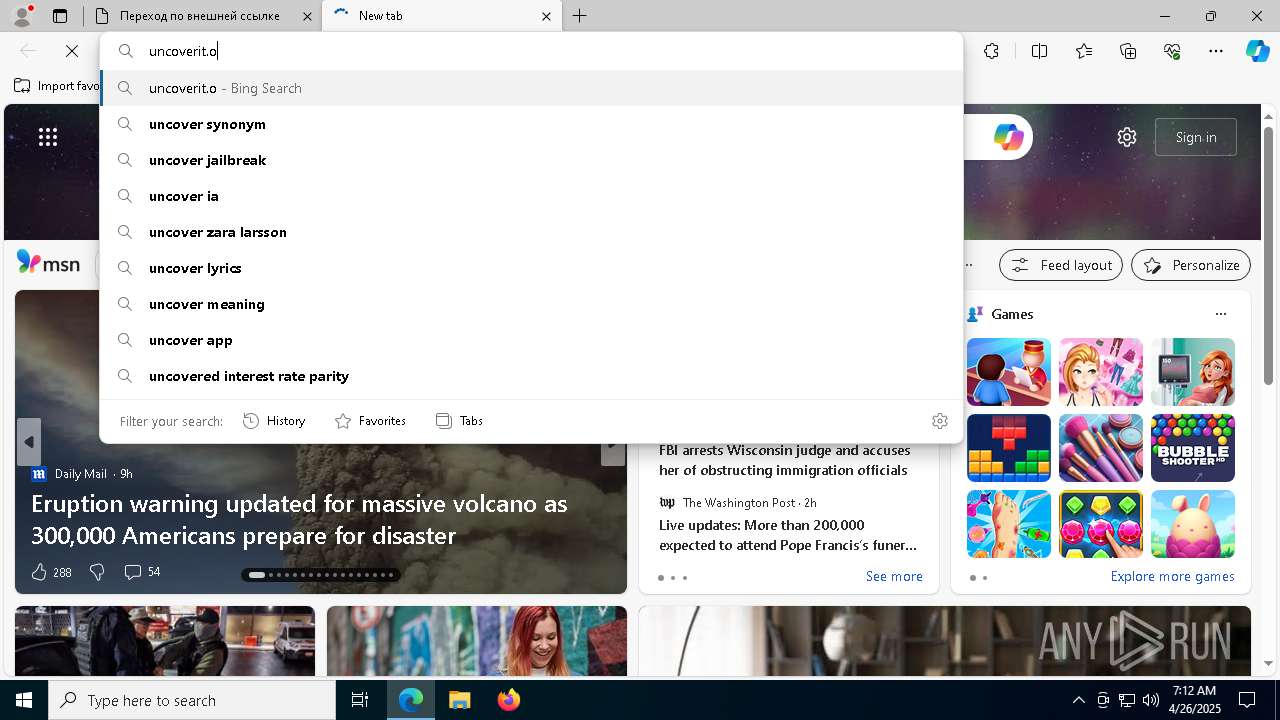
Task: Open the MSN logo link
Action: [48, 264]
